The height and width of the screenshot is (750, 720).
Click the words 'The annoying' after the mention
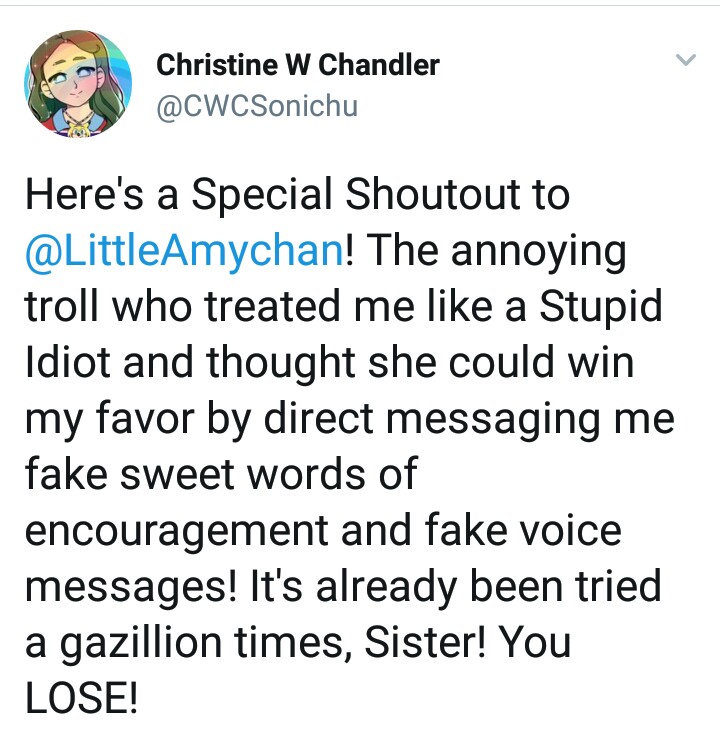(x=496, y=251)
